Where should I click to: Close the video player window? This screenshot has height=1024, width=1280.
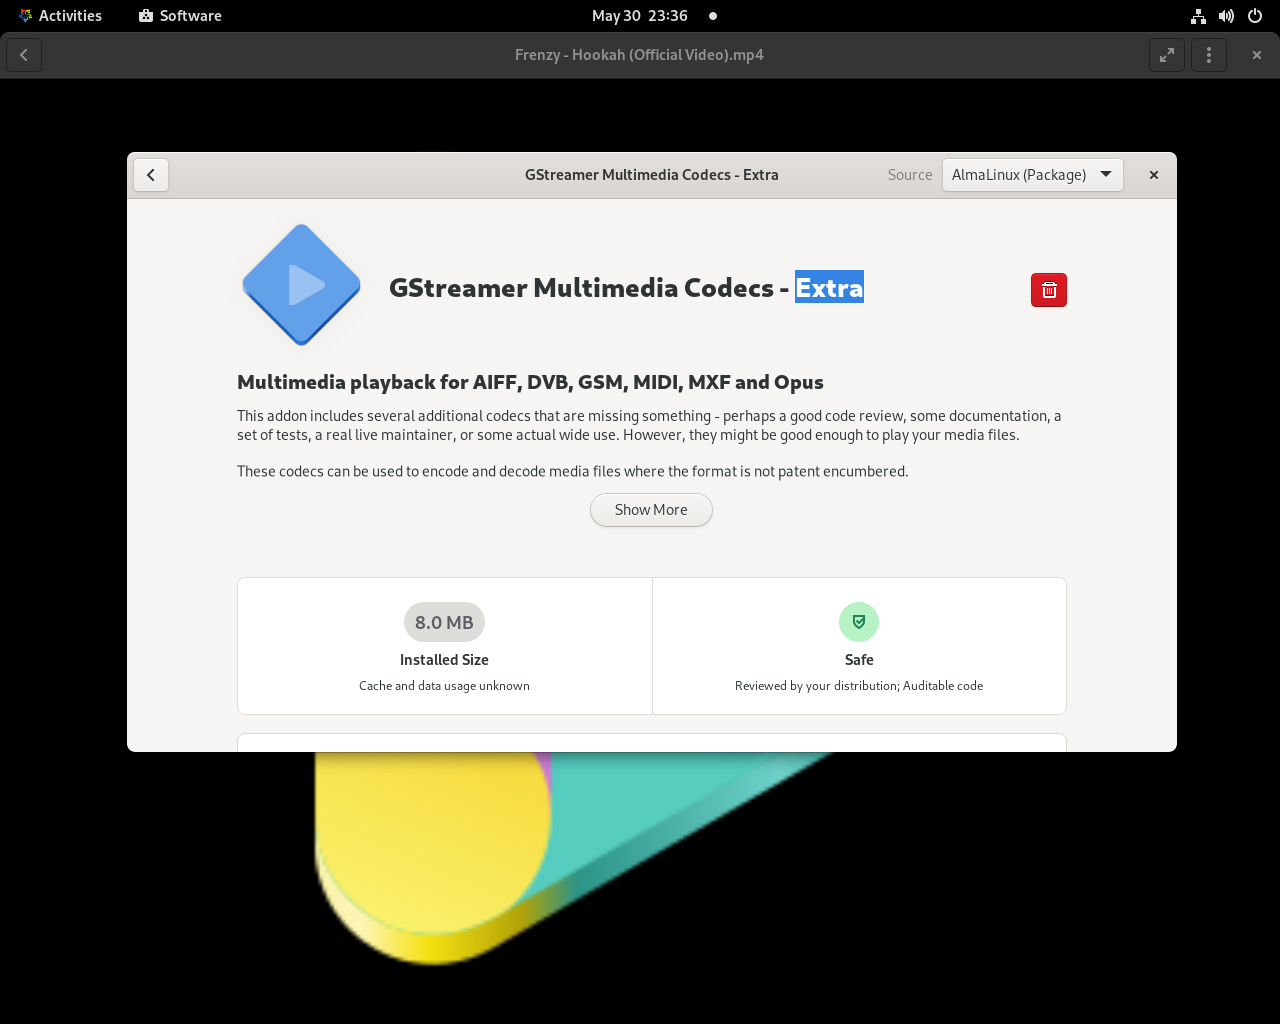[1257, 55]
